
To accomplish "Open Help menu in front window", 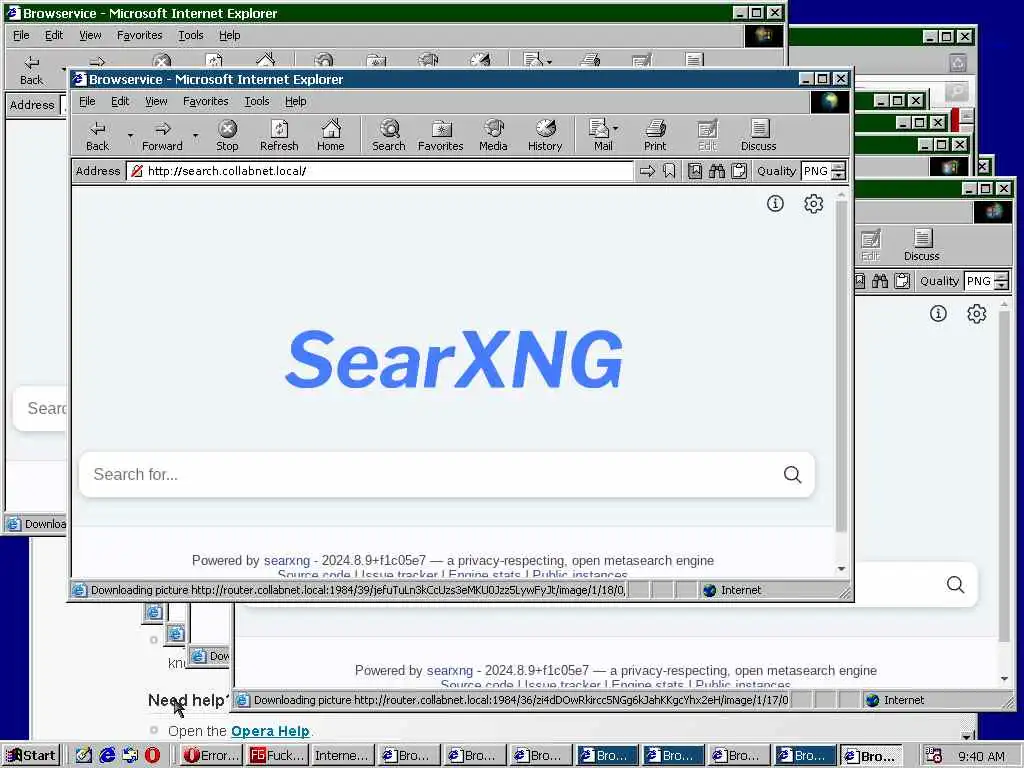I will [x=296, y=101].
